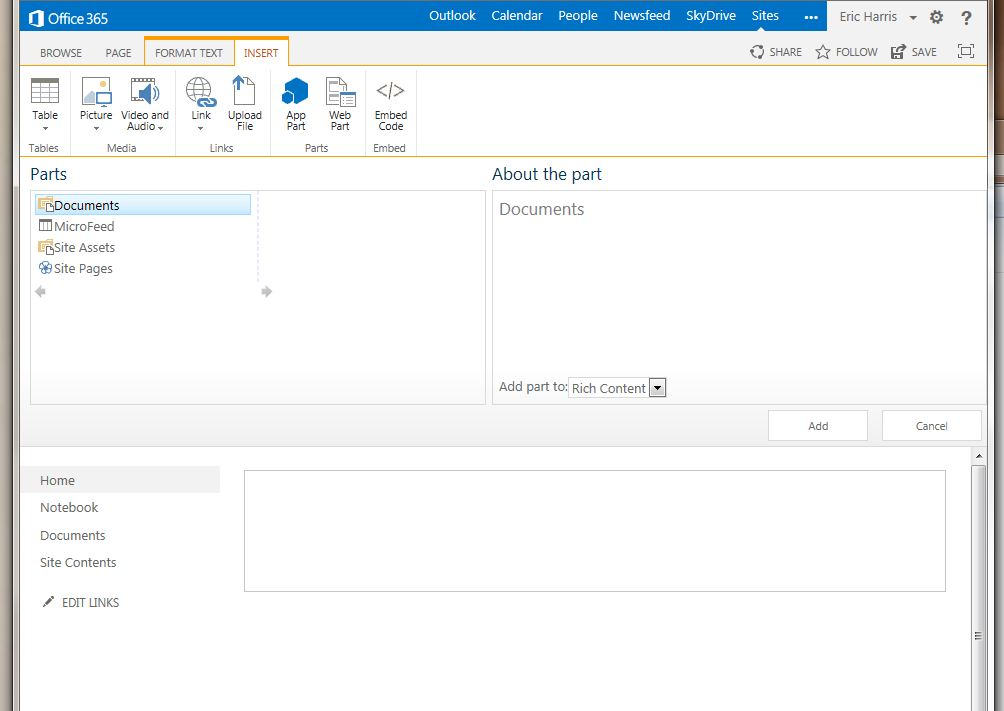Click the Link globe icon
Screen dimensions: 1004x711
pos(200,91)
